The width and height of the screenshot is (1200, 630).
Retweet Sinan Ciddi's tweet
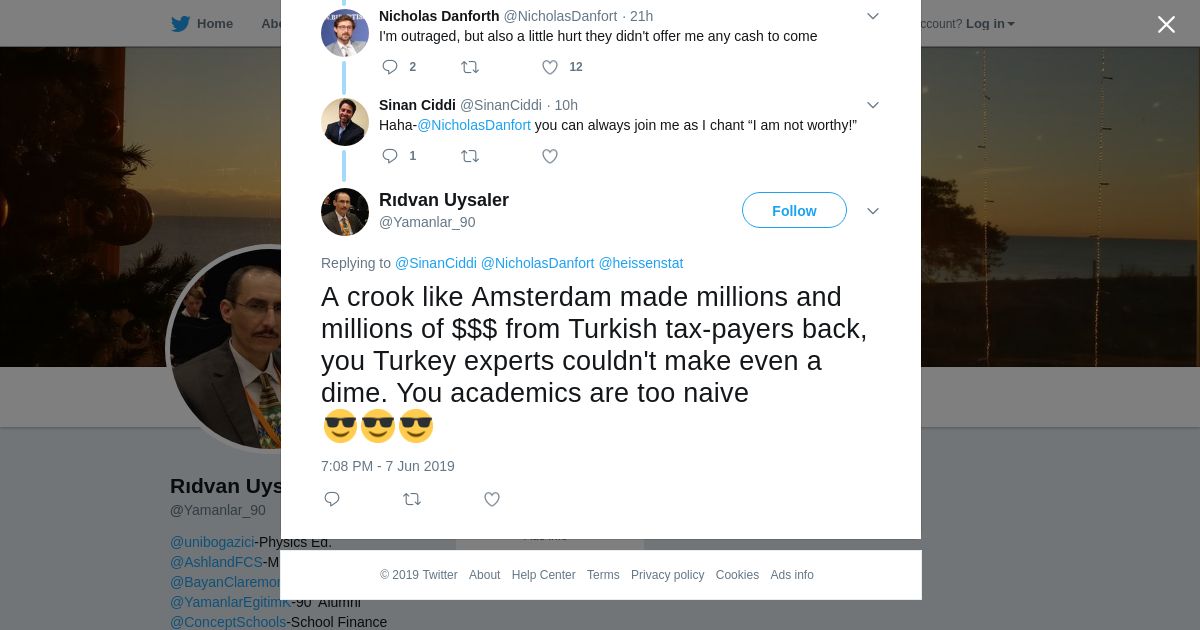(x=470, y=156)
